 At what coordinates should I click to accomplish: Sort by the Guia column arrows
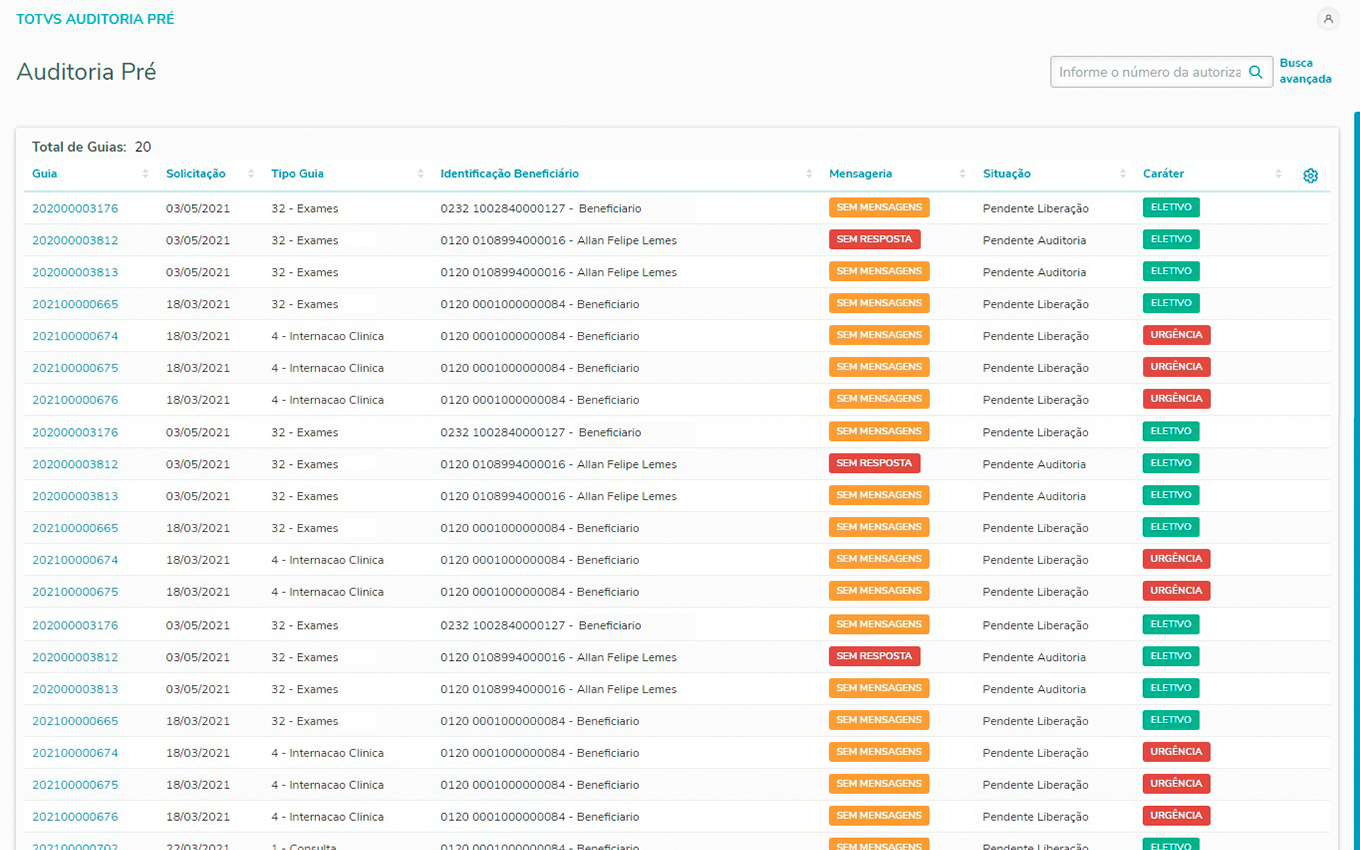coord(145,174)
